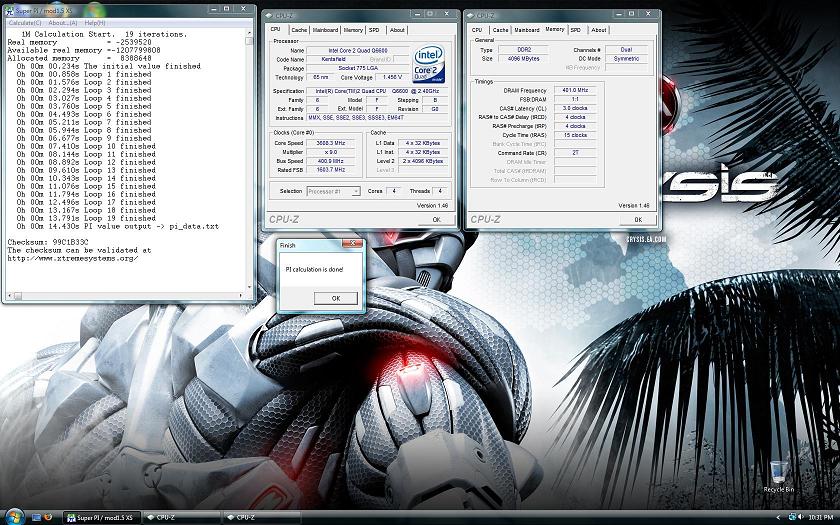The image size is (840, 525).
Task: Click the Super PI / mod1.5 XS taskbar button
Action: click(x=102, y=518)
